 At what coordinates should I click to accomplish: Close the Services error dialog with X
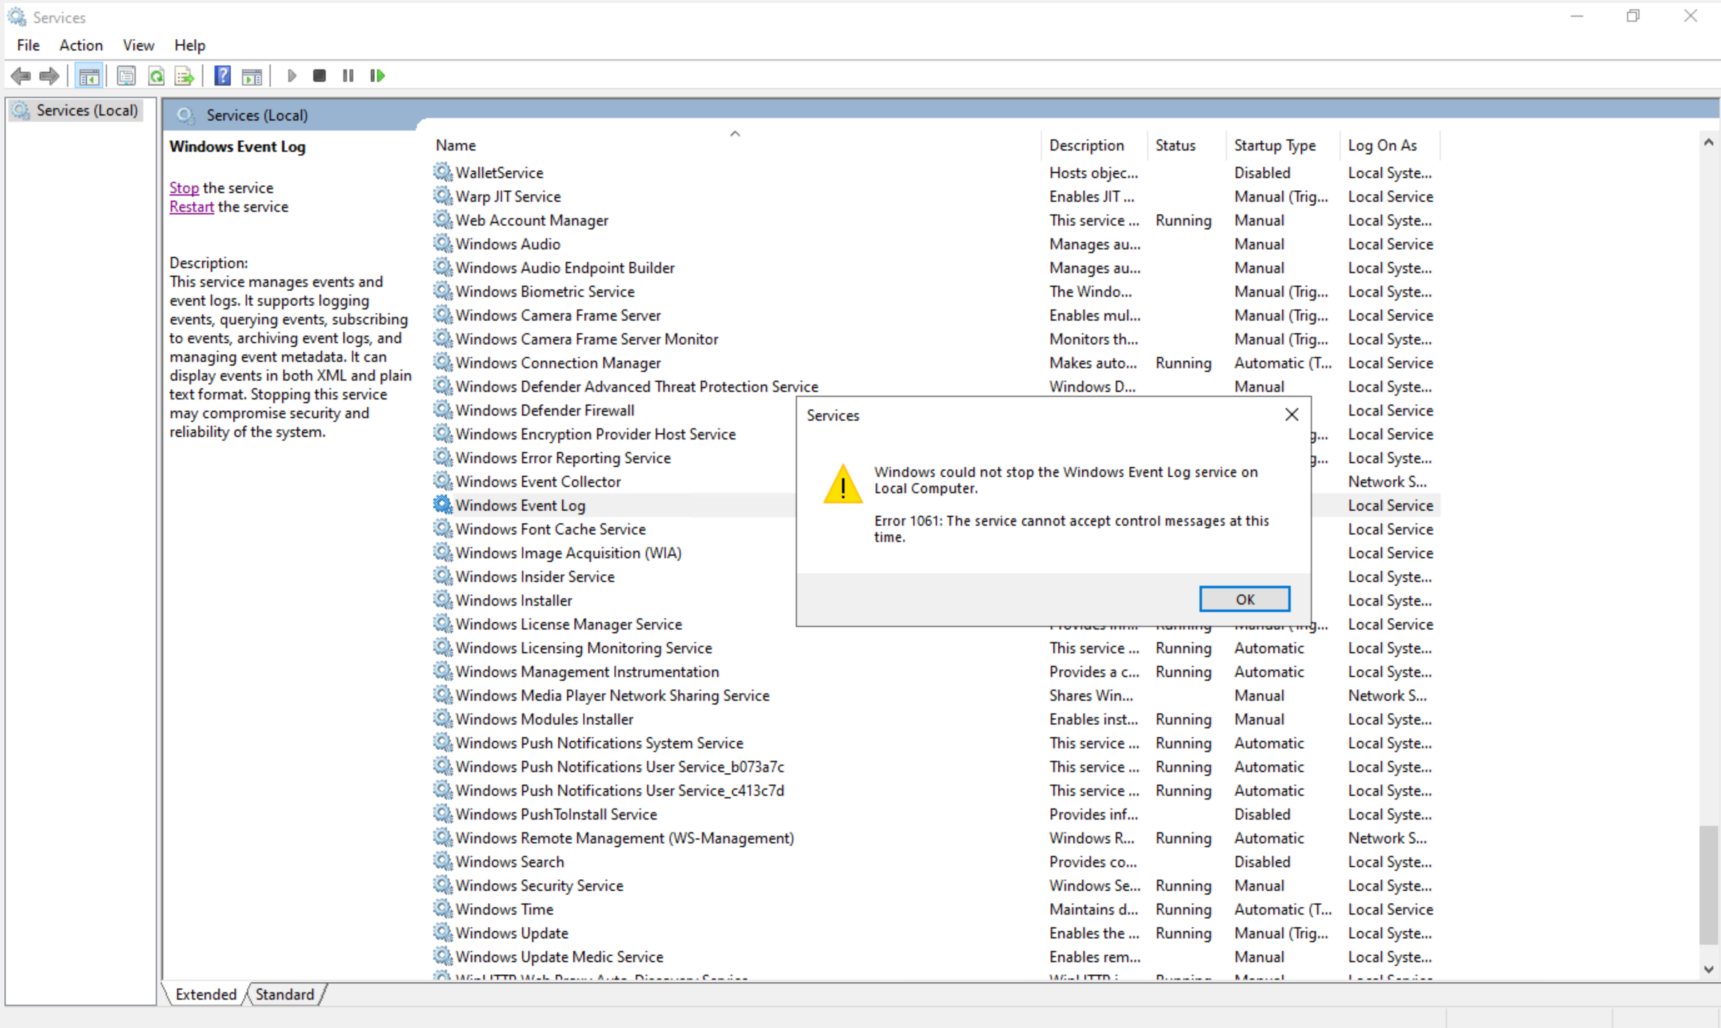pyautogui.click(x=1292, y=415)
